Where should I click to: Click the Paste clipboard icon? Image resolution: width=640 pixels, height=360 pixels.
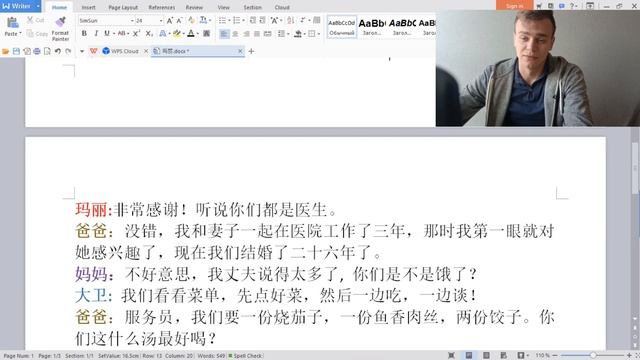click(x=12, y=22)
